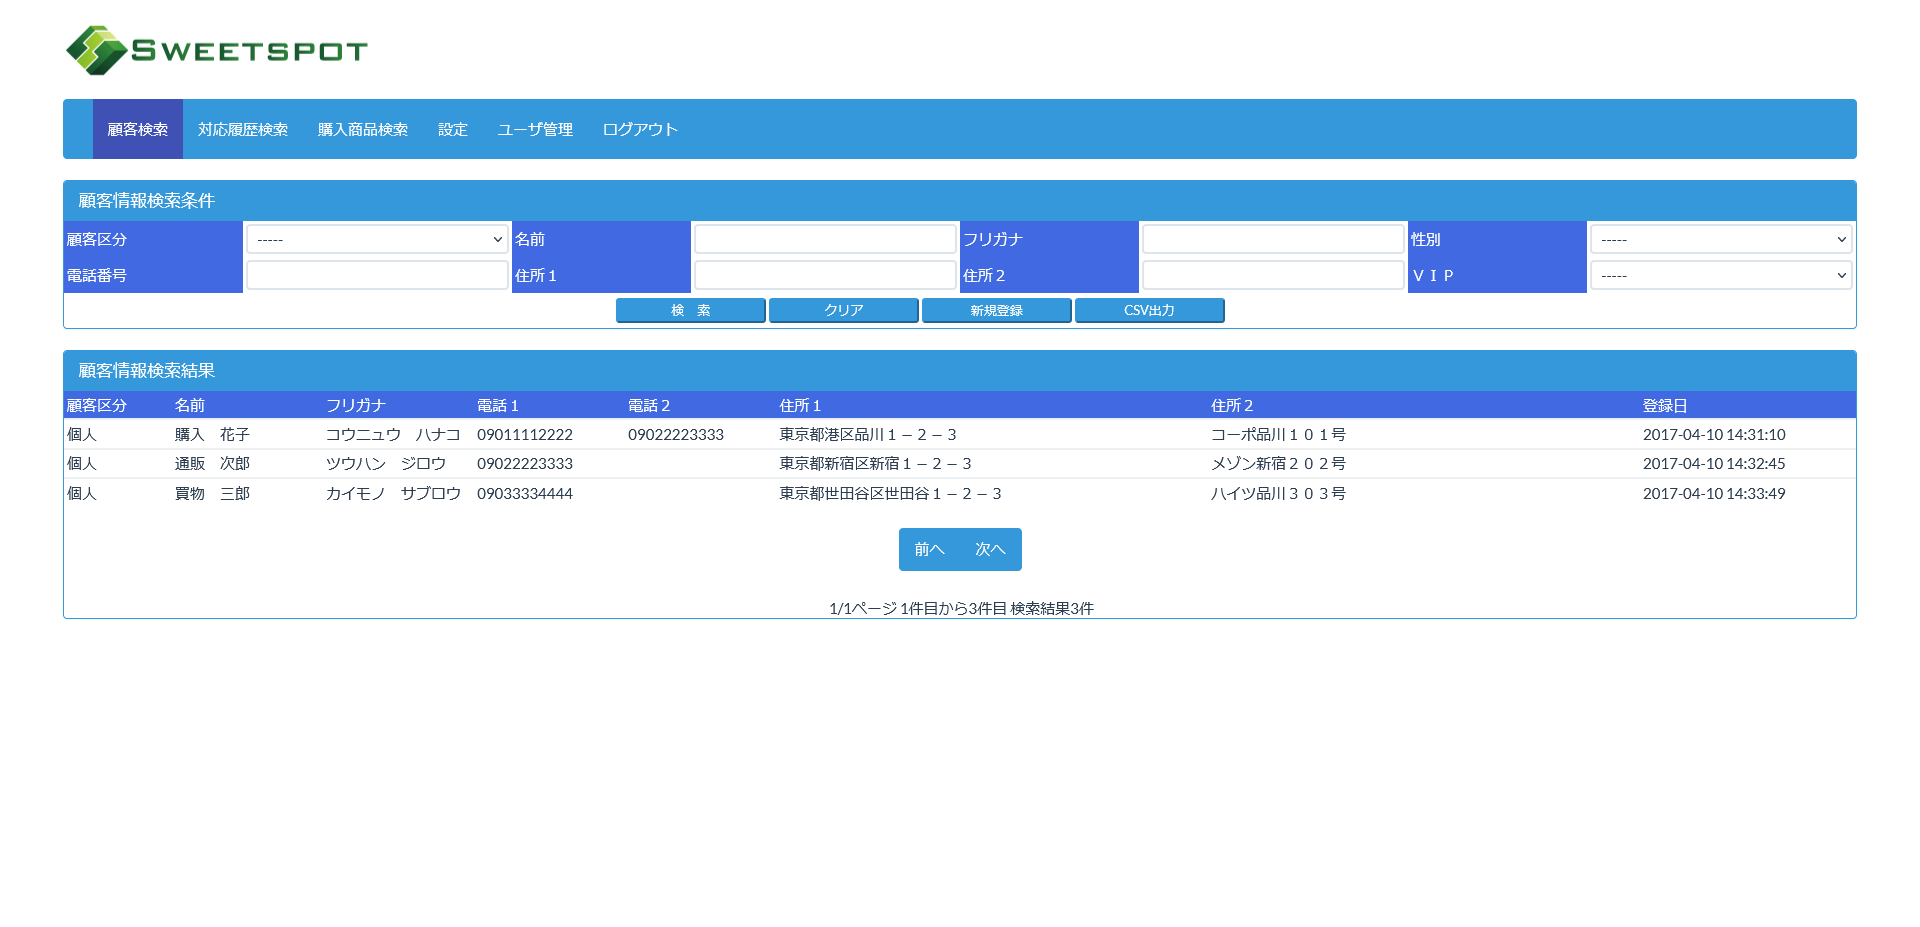
Task: Click inside the 電話番号 input field
Action: [377, 274]
